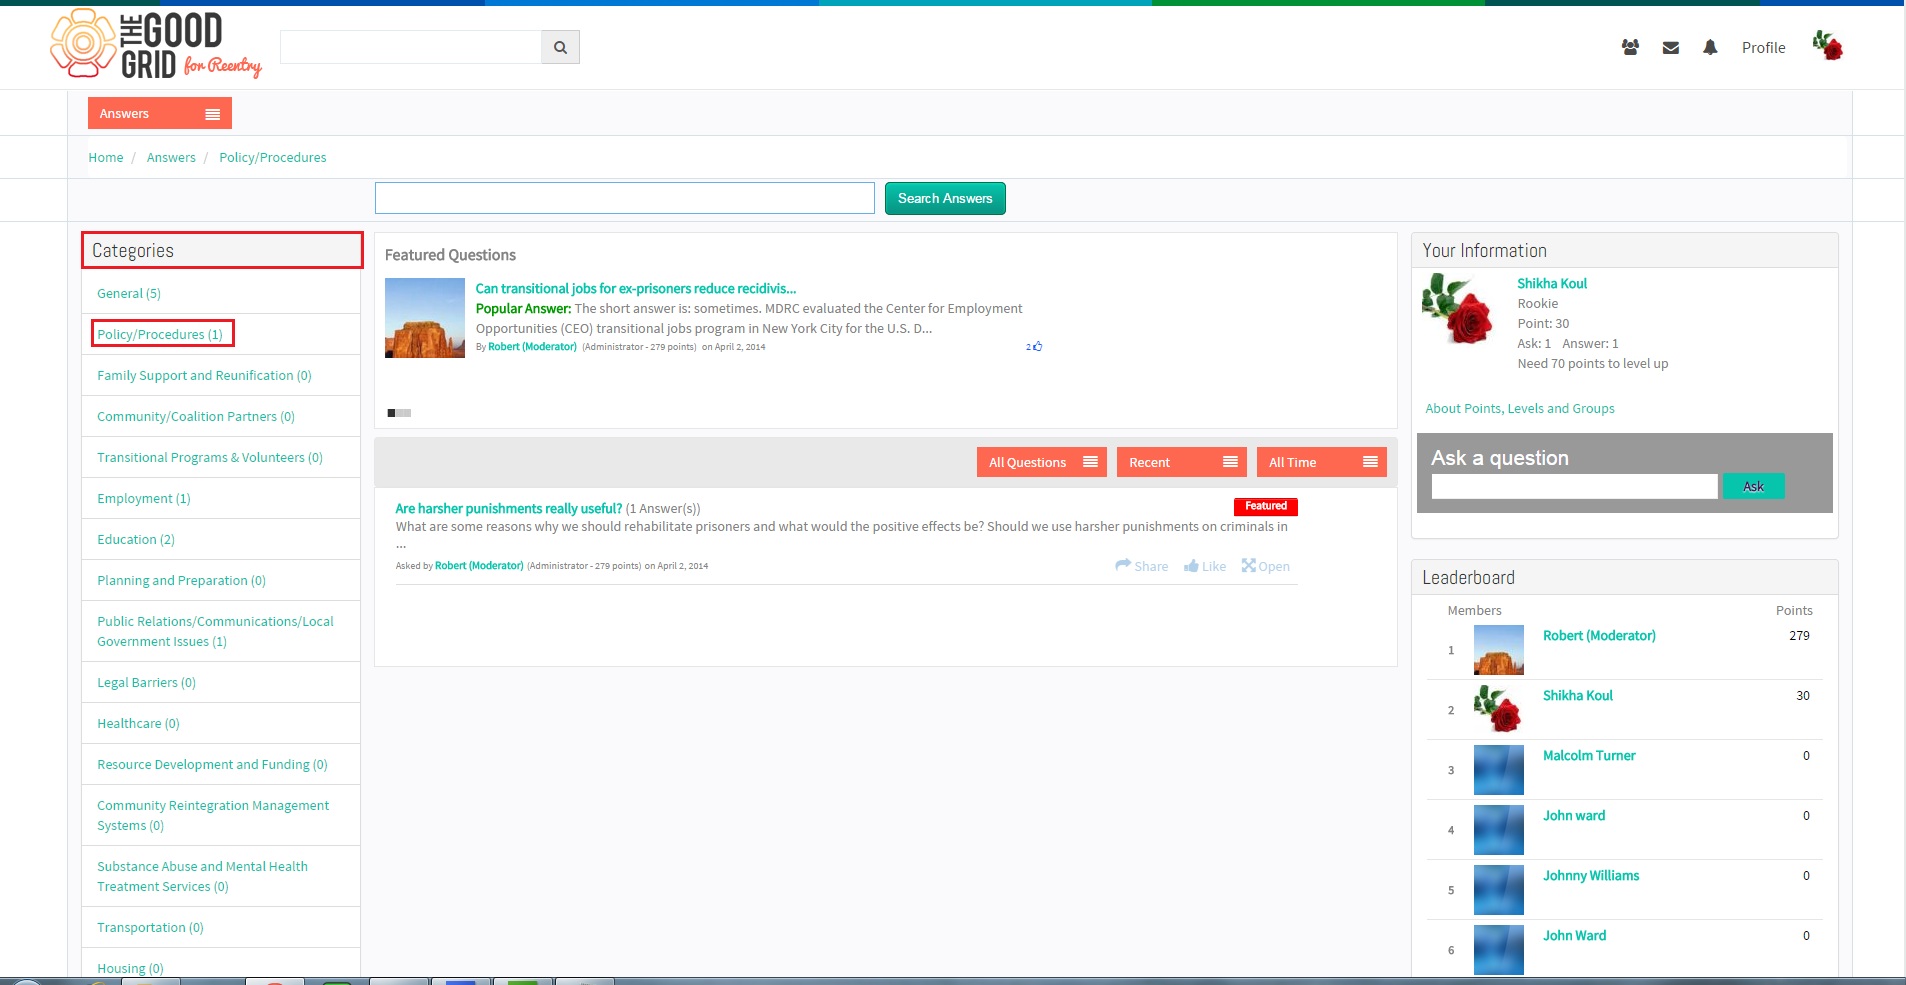Open the All Questions filter dropdown
This screenshot has height=985, width=1906.
1042,462
